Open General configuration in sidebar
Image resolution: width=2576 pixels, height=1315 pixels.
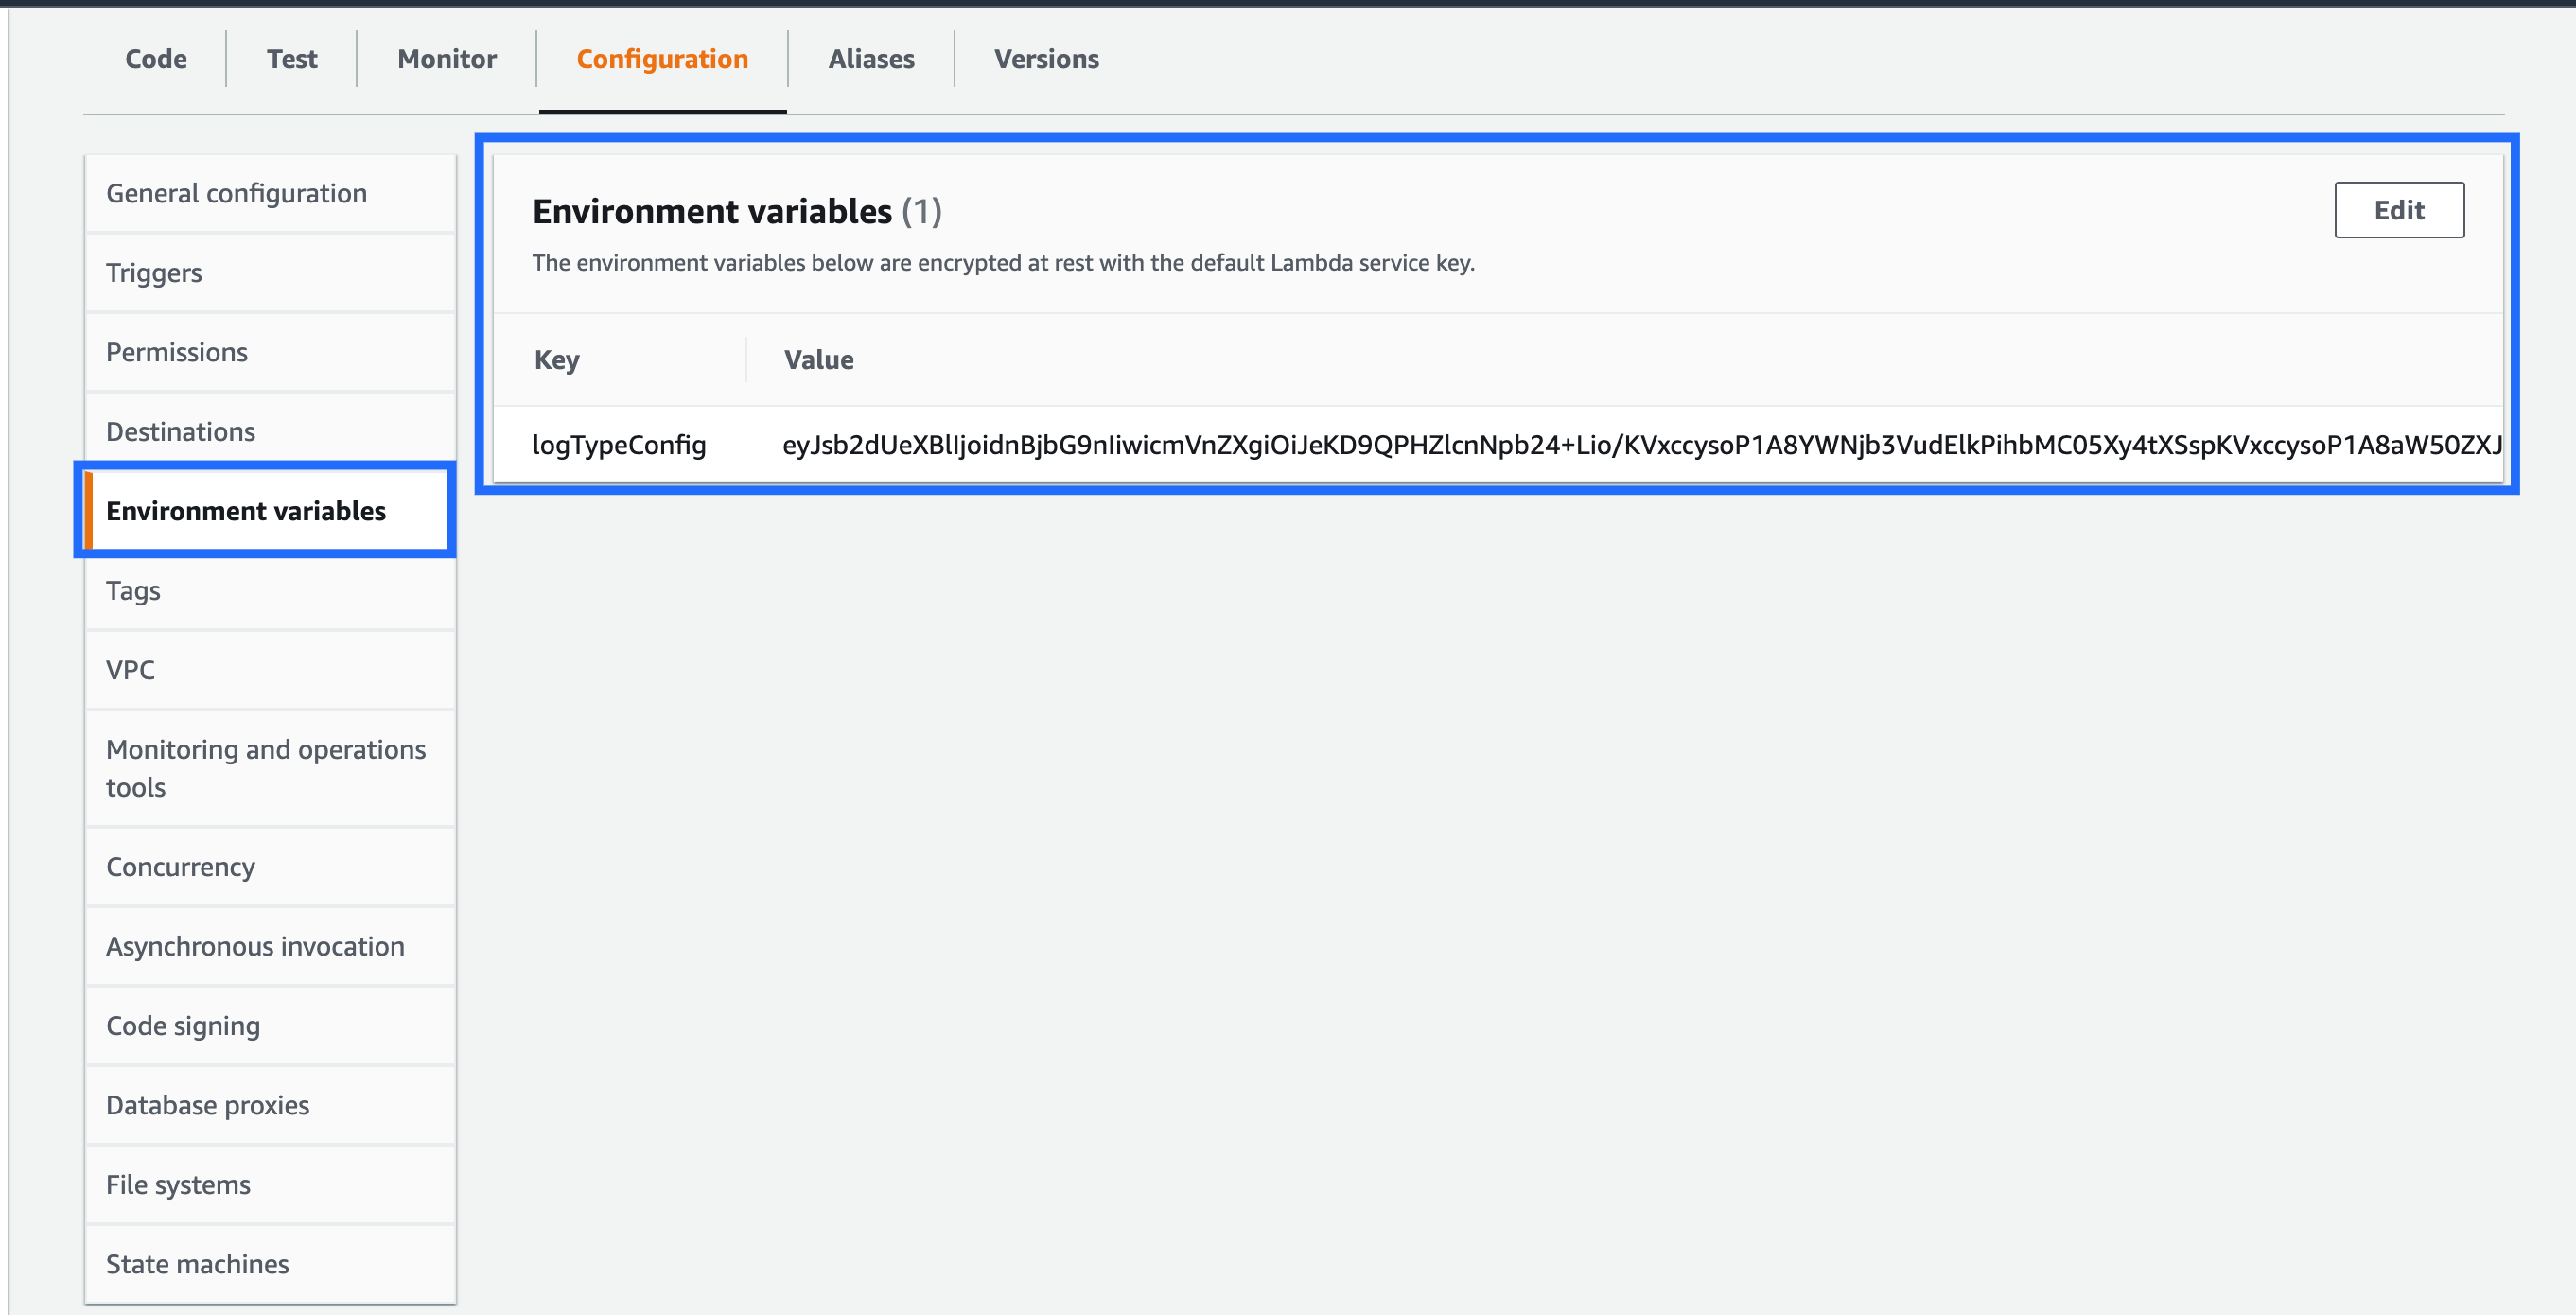[x=237, y=193]
